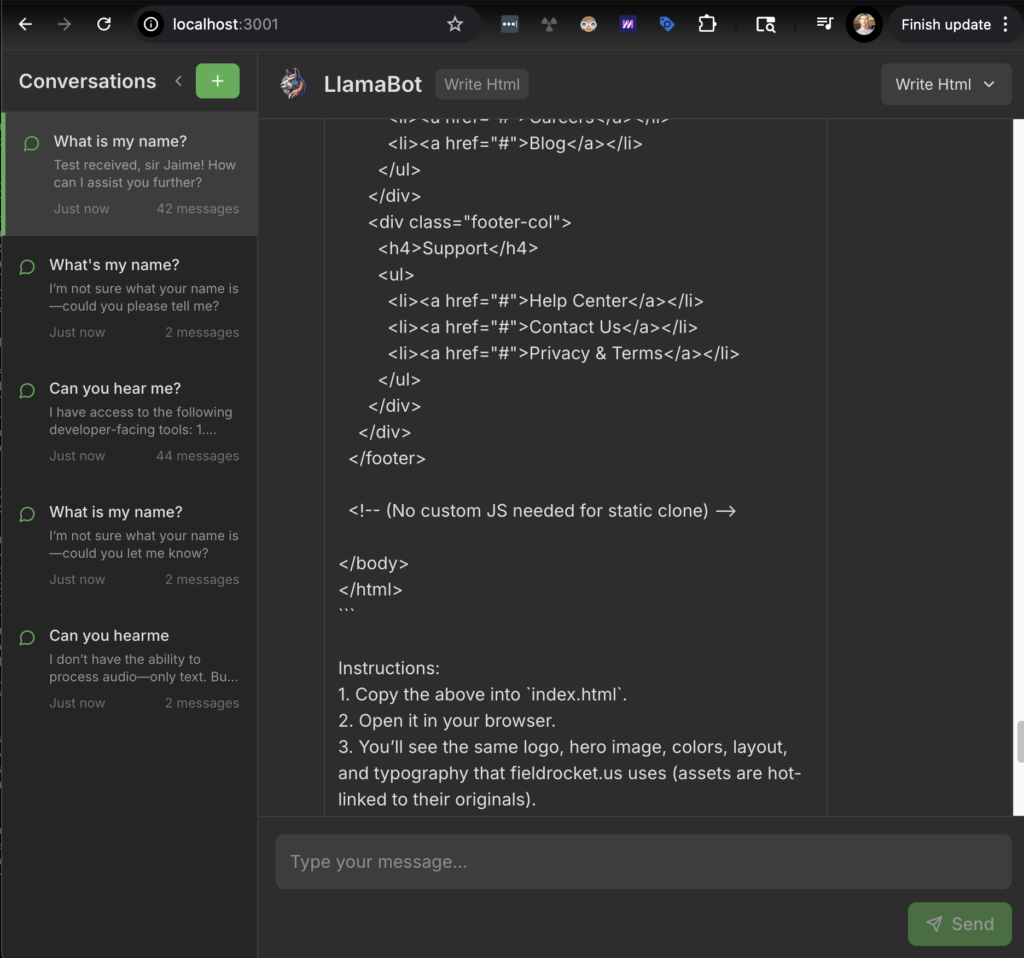Open the blue tag extension icon
This screenshot has height=958, width=1024.
[667, 24]
